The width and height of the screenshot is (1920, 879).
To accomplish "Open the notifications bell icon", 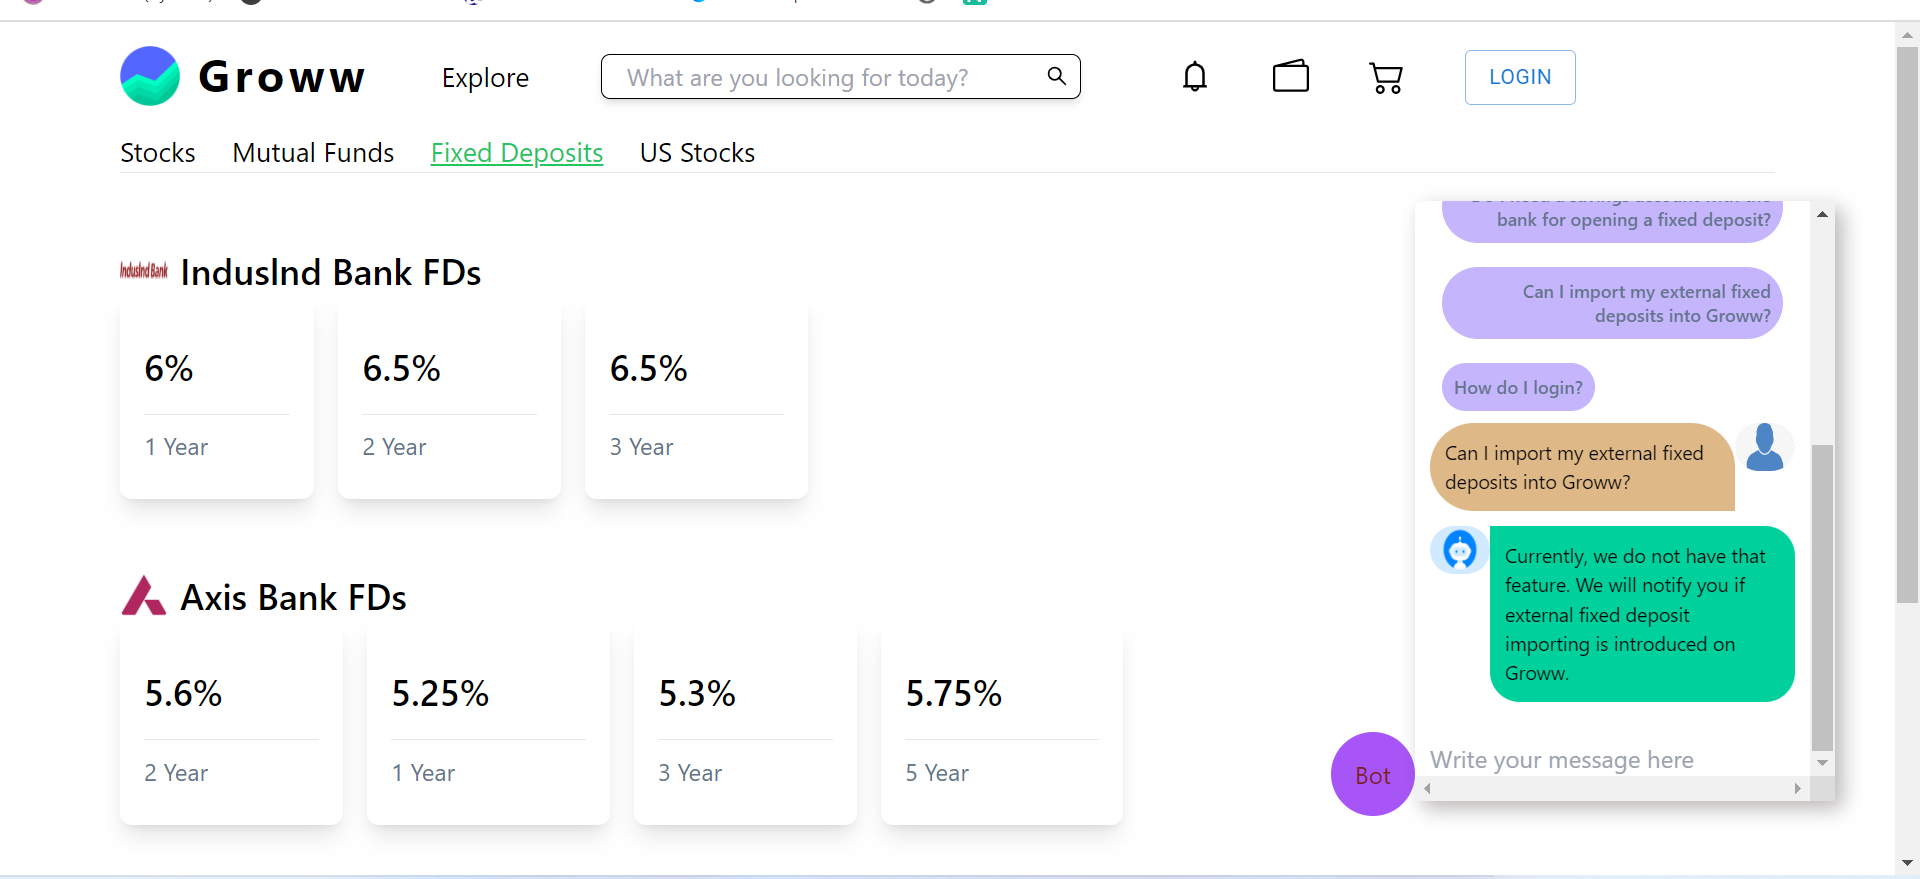I will [x=1195, y=77].
